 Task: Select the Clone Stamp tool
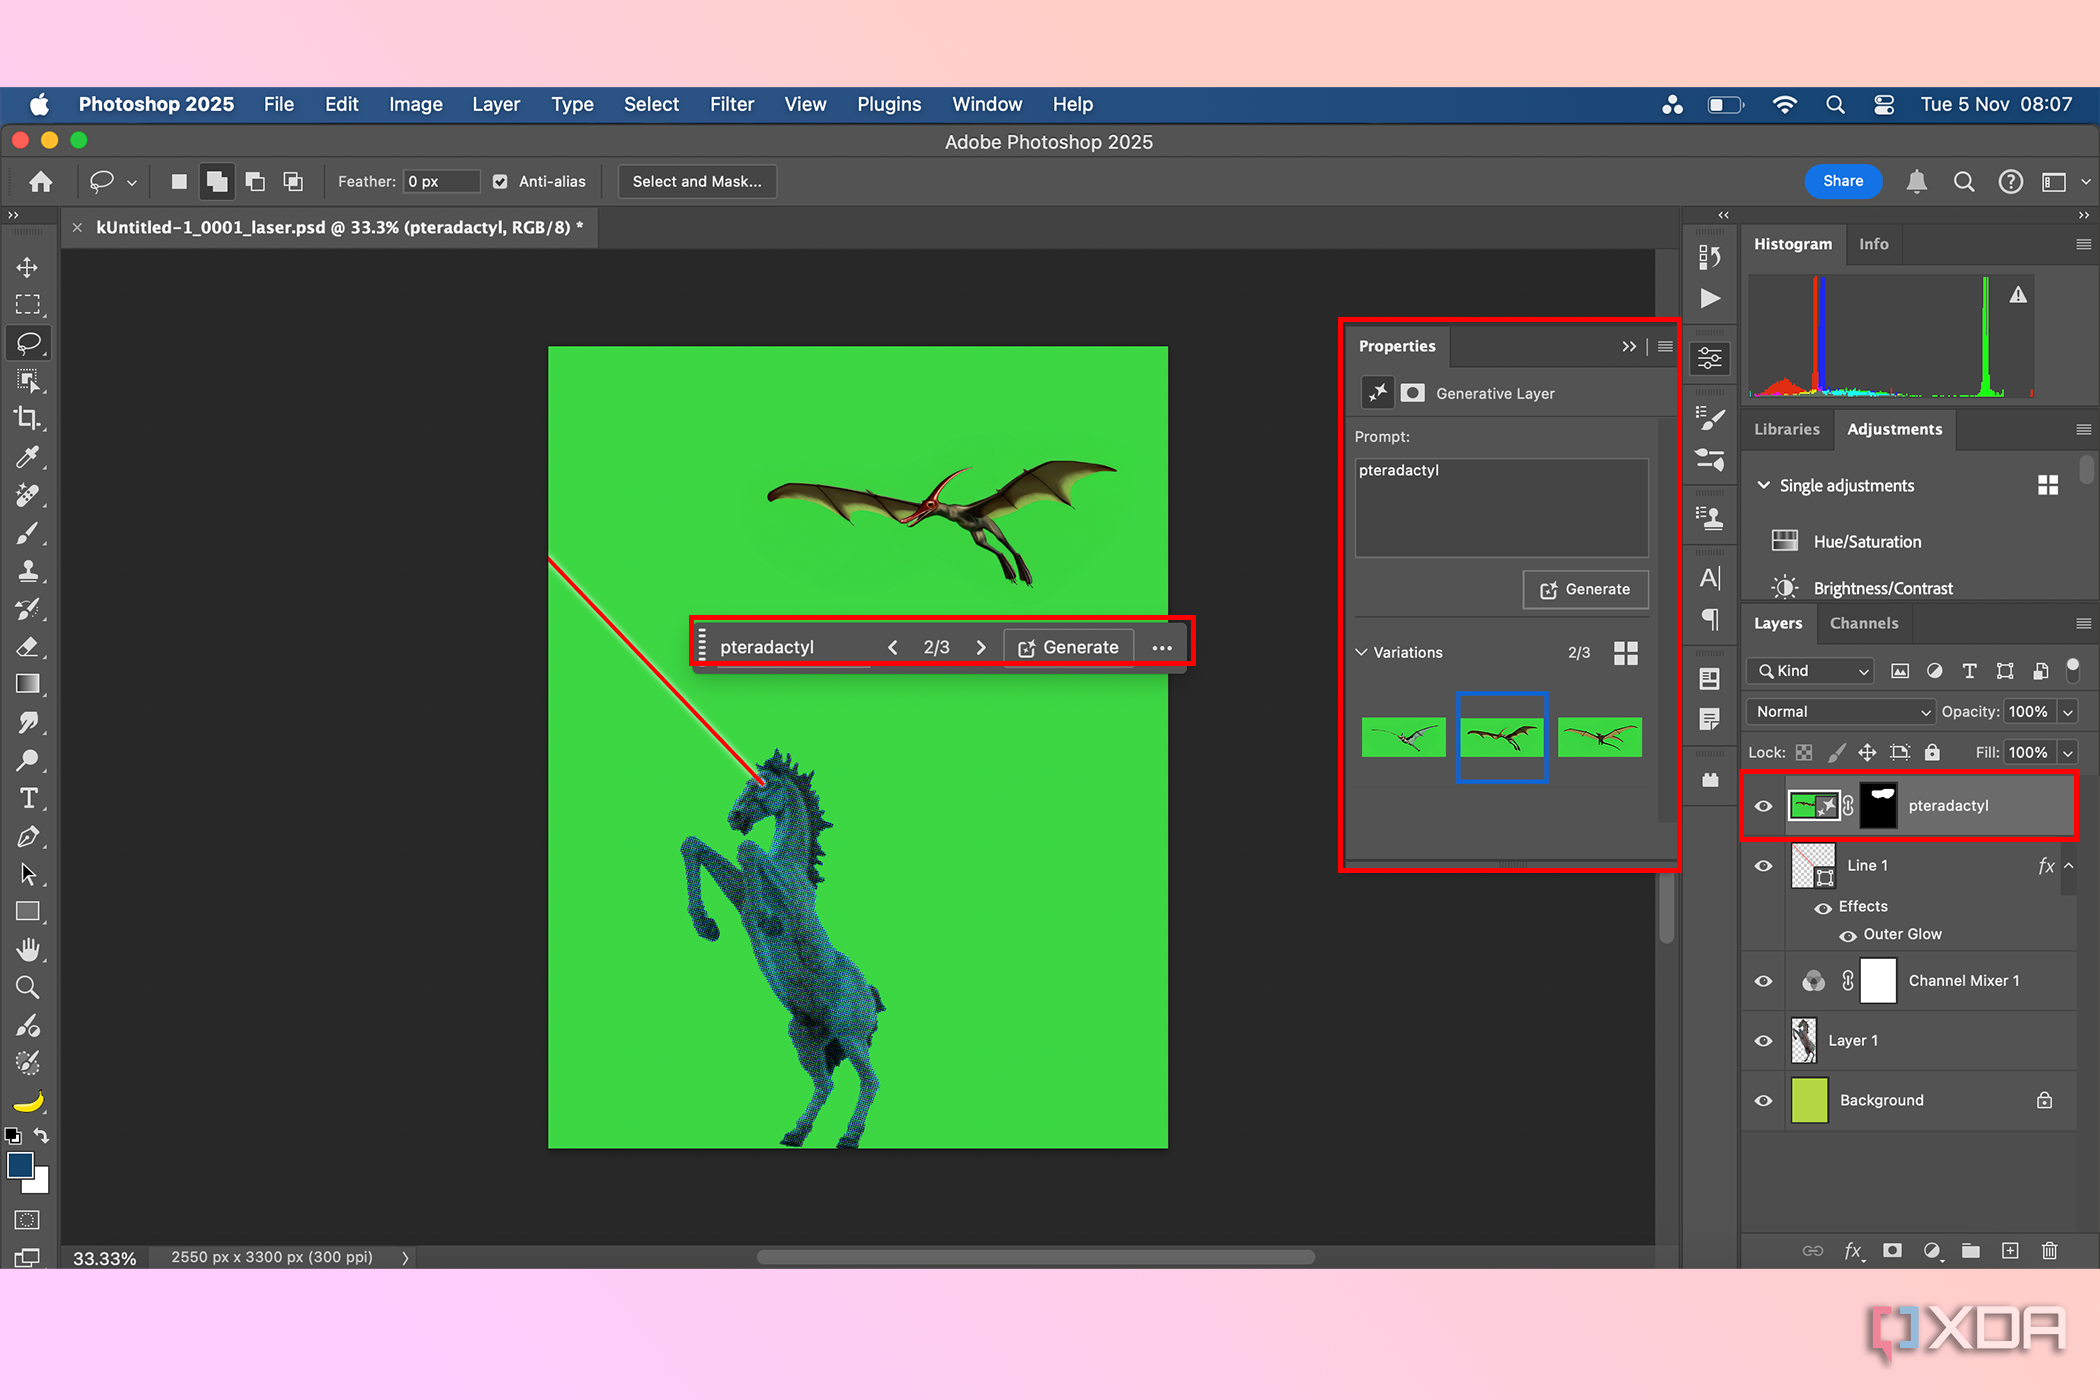coord(28,571)
